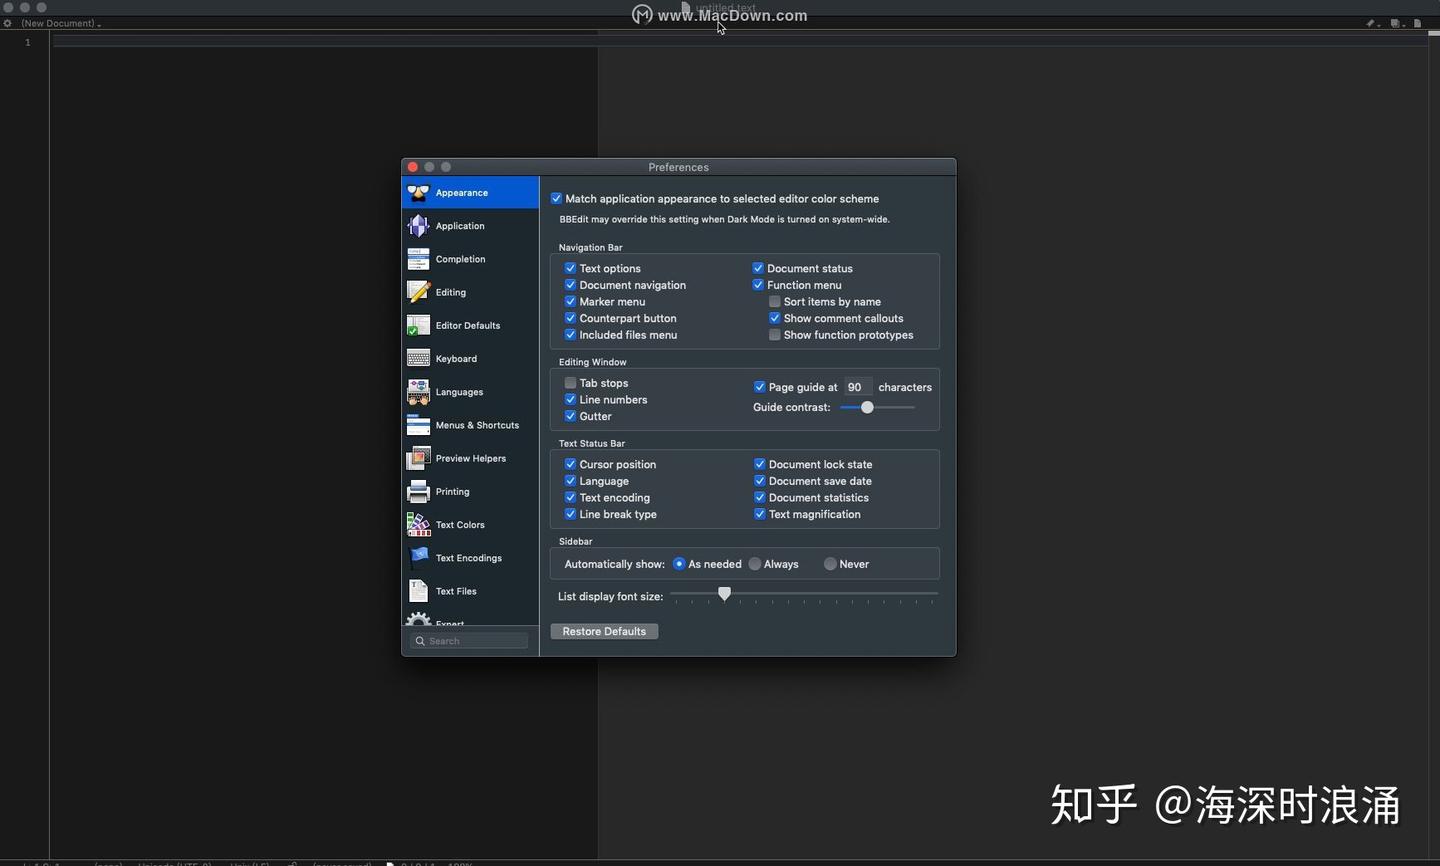The height and width of the screenshot is (866, 1440).
Task: Click Unicode (UTF-8) in the status bar
Action: click(x=175, y=862)
